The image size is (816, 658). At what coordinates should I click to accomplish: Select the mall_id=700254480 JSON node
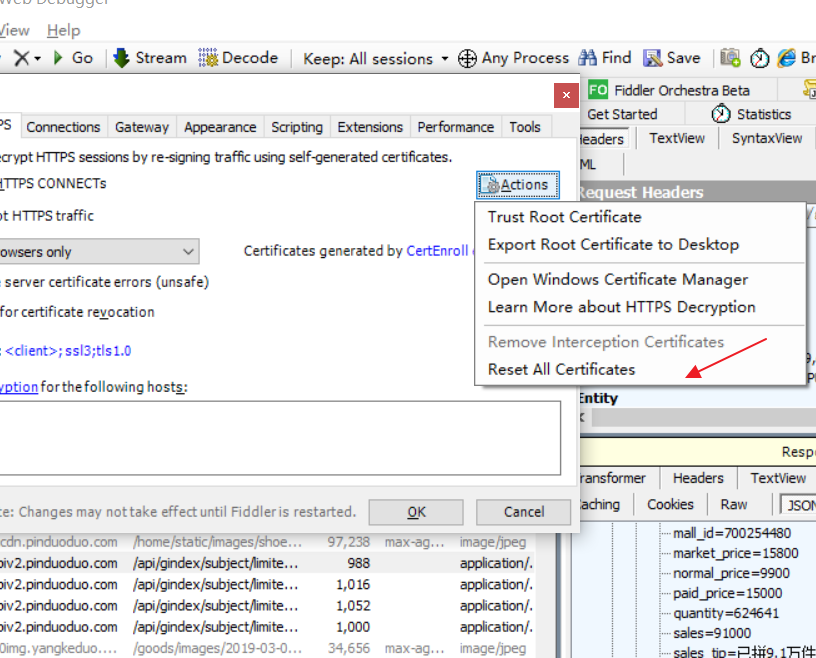(732, 533)
